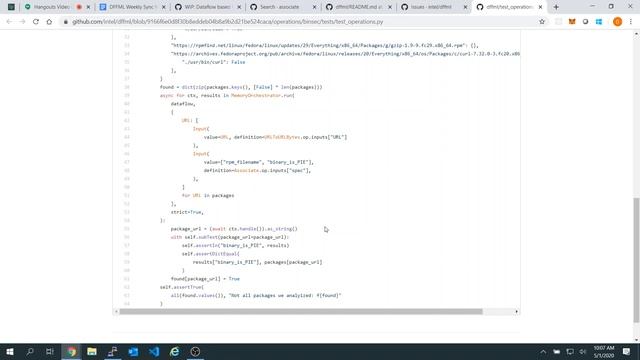Click the URL address bar

[302, 22]
